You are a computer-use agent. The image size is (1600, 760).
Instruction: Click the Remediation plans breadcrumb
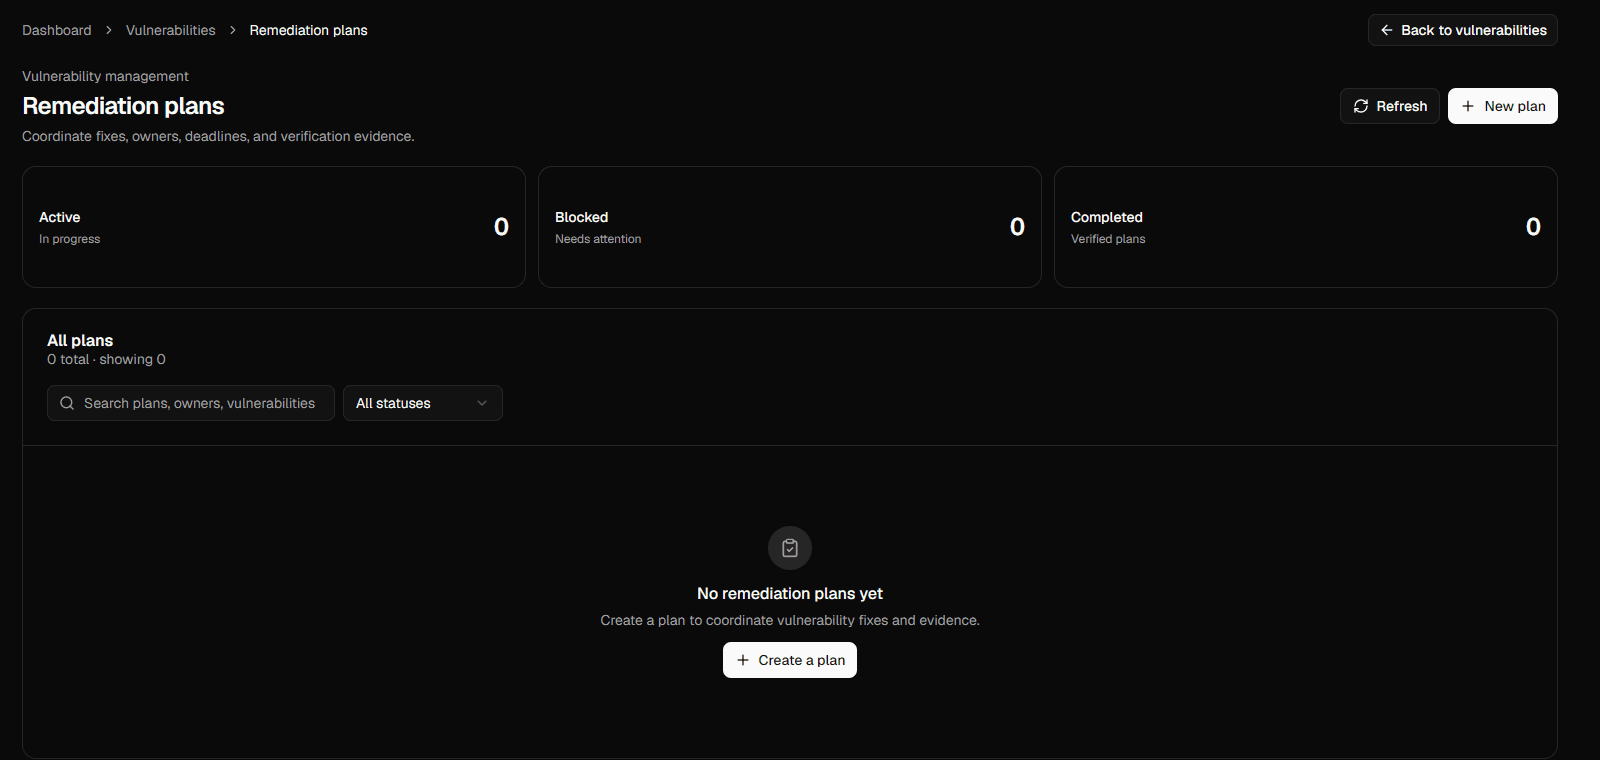(x=308, y=30)
